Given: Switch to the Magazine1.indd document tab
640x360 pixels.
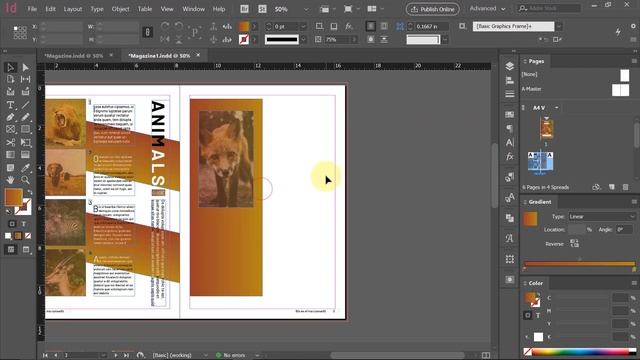Looking at the screenshot, I should 159,56.
